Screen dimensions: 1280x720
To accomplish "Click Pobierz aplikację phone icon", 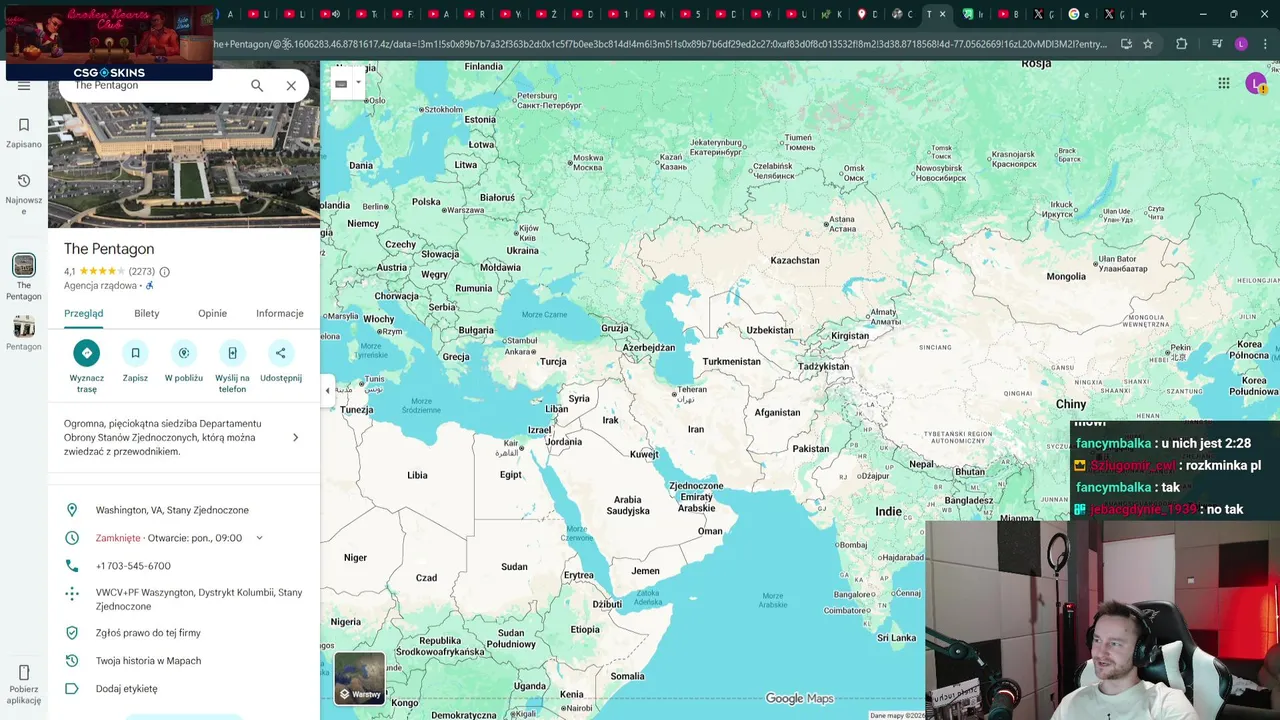I will [24, 672].
